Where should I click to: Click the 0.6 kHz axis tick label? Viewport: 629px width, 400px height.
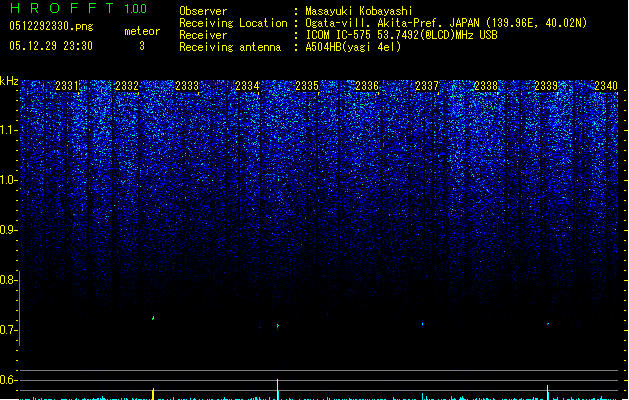coord(8,380)
